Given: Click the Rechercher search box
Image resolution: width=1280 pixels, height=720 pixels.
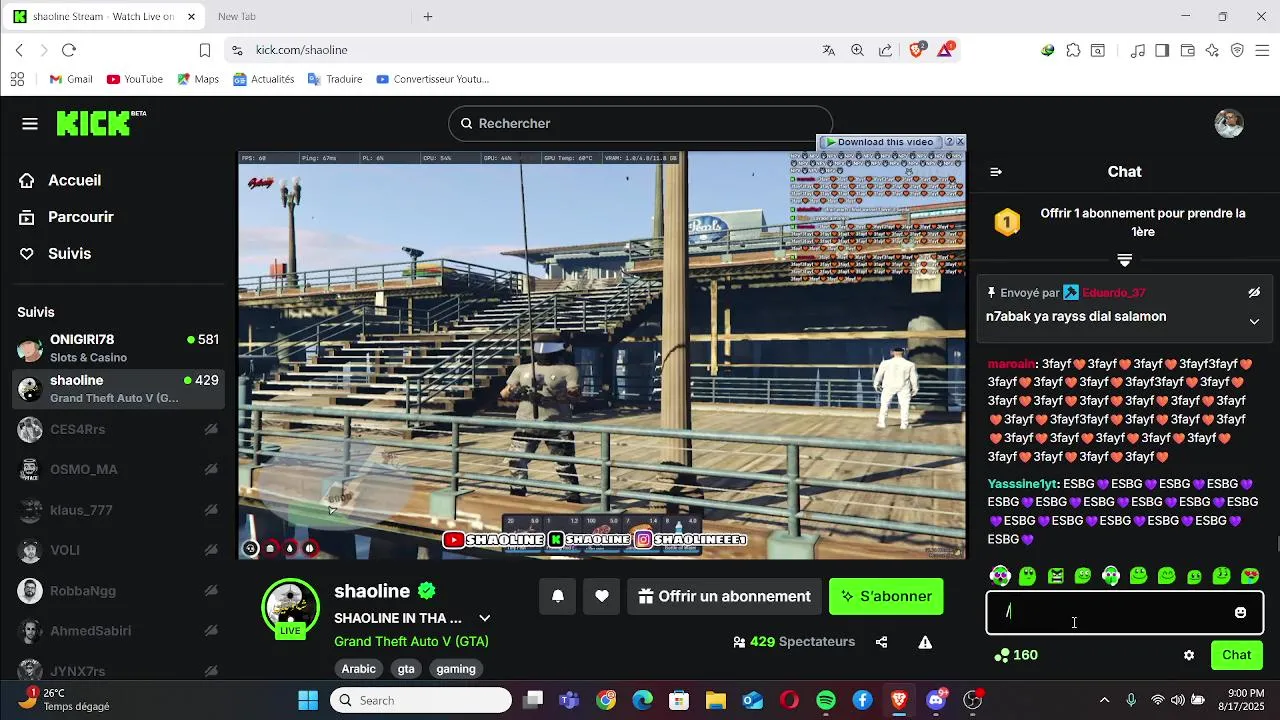Looking at the screenshot, I should coord(640,123).
